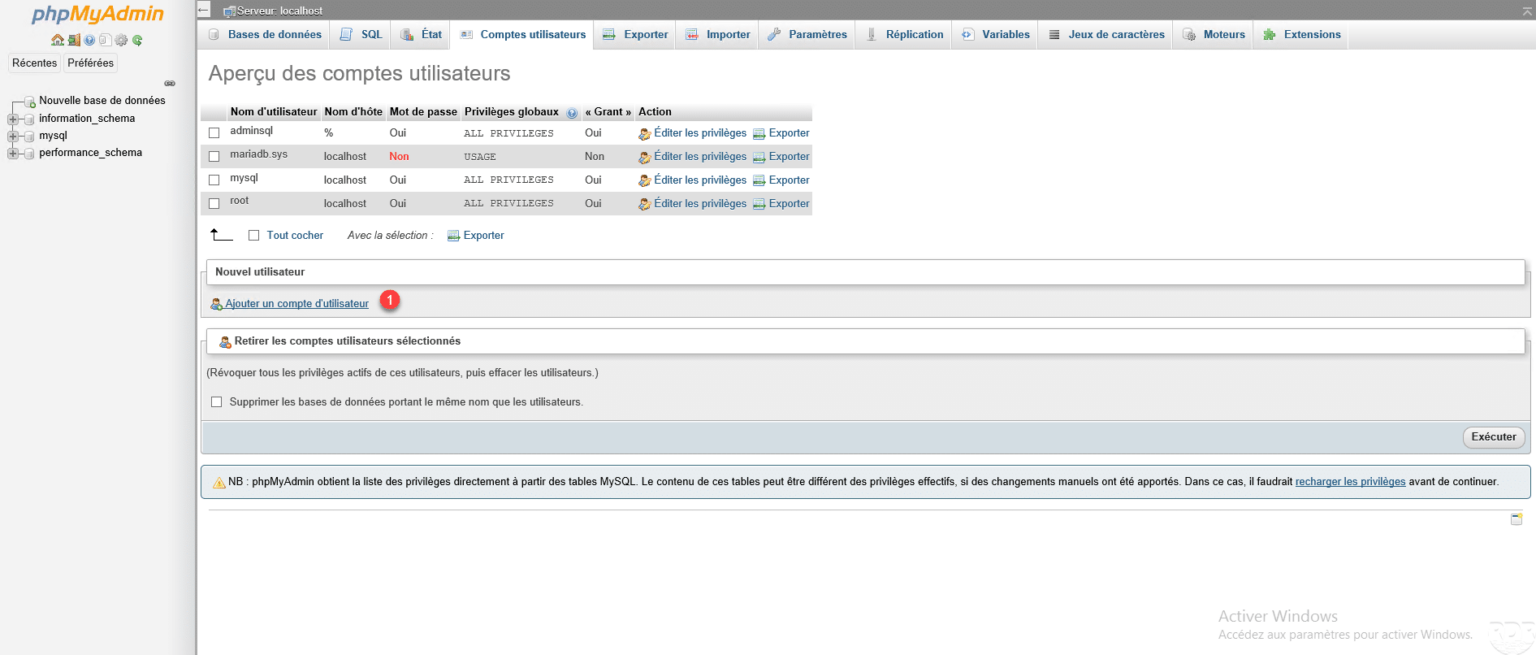Click the information_schema database icon

coord(29,119)
